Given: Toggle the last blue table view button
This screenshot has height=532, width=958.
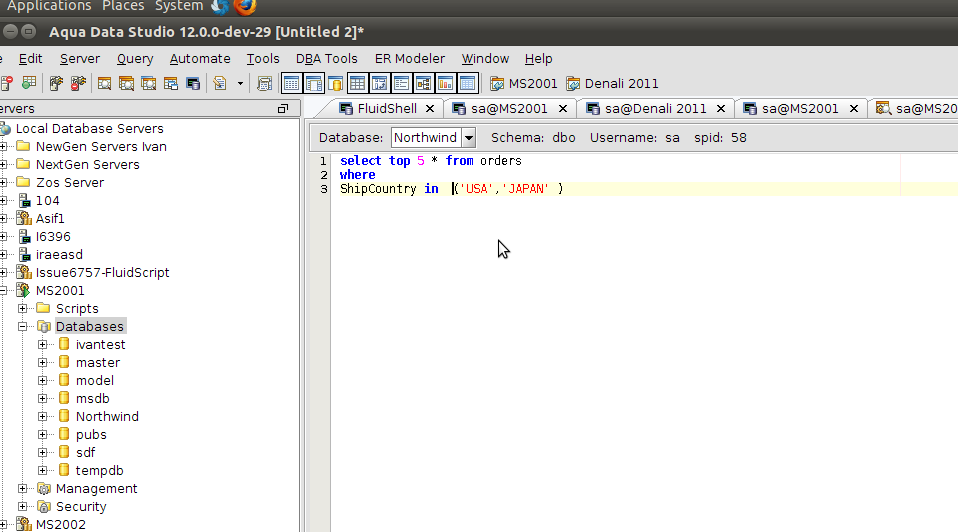Looking at the screenshot, I should point(467,83).
